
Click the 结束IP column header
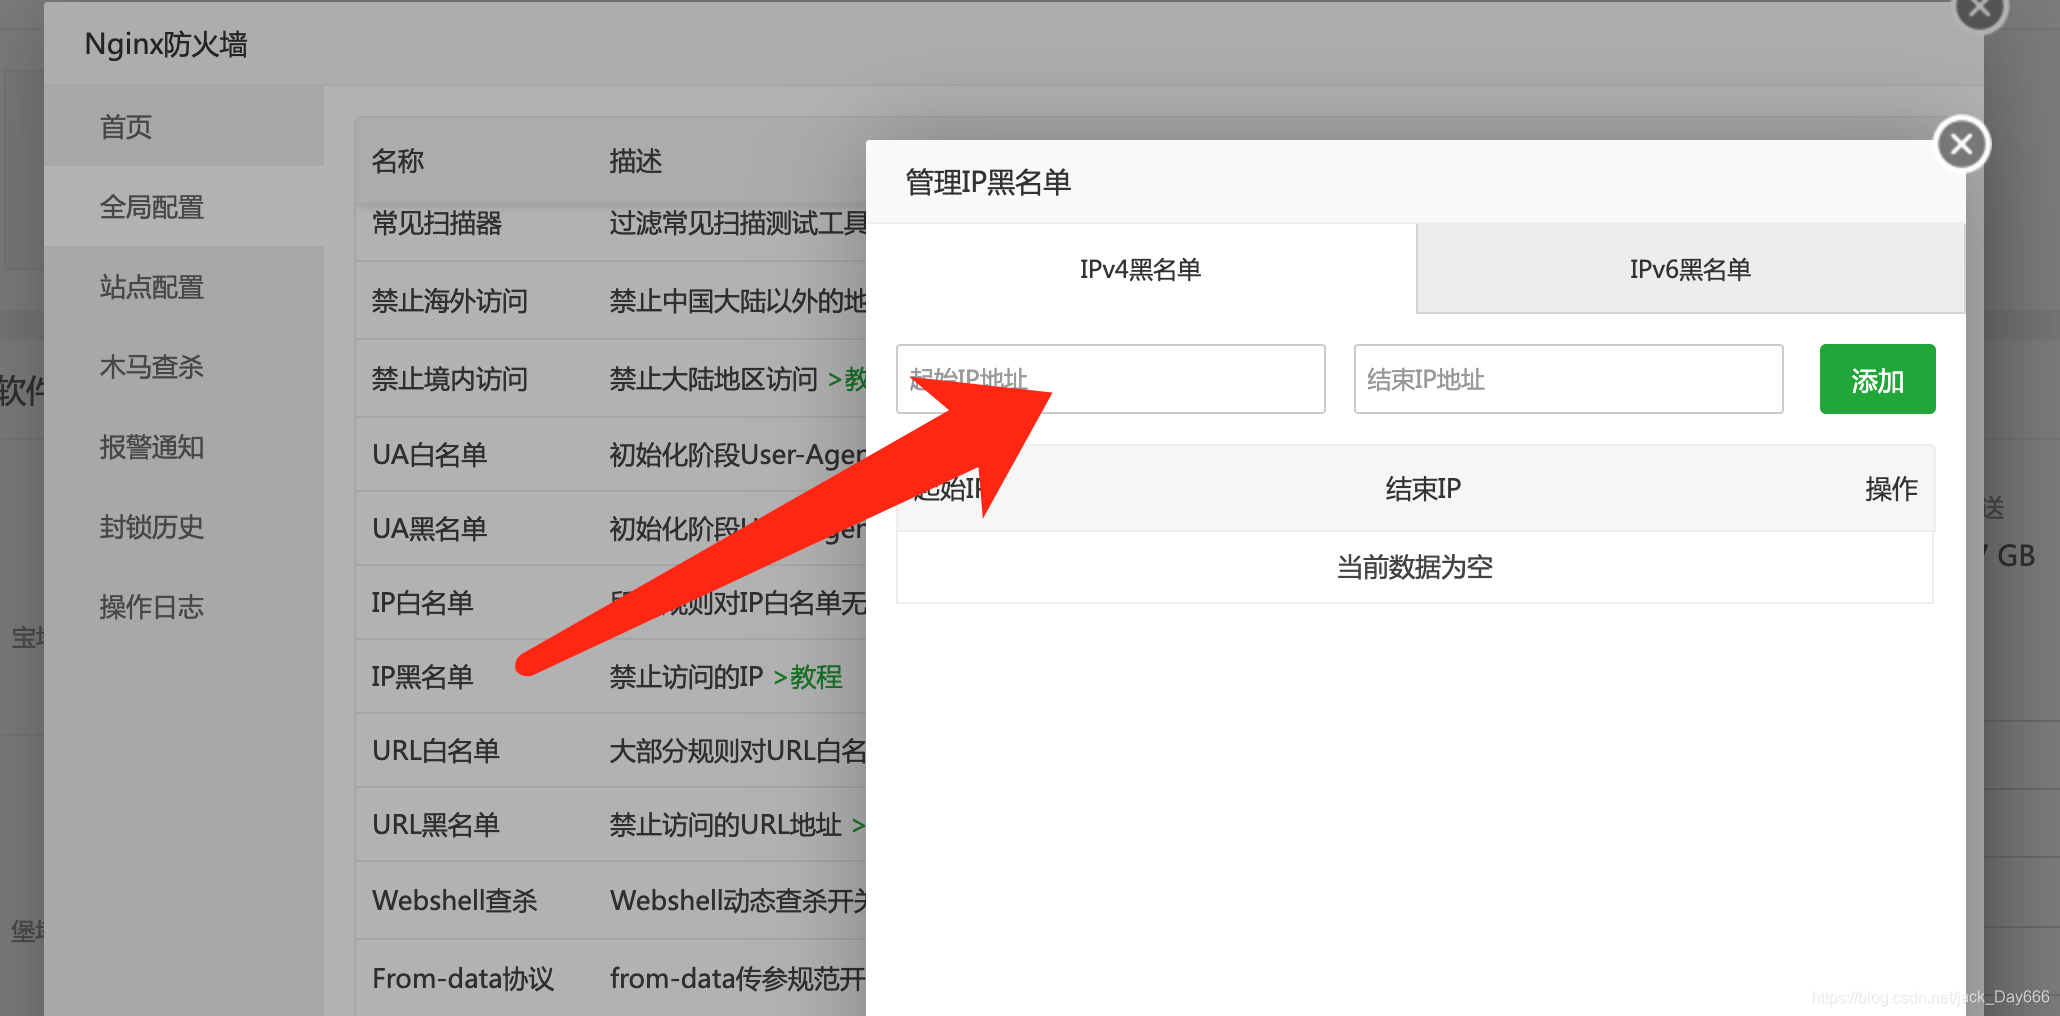1423,489
